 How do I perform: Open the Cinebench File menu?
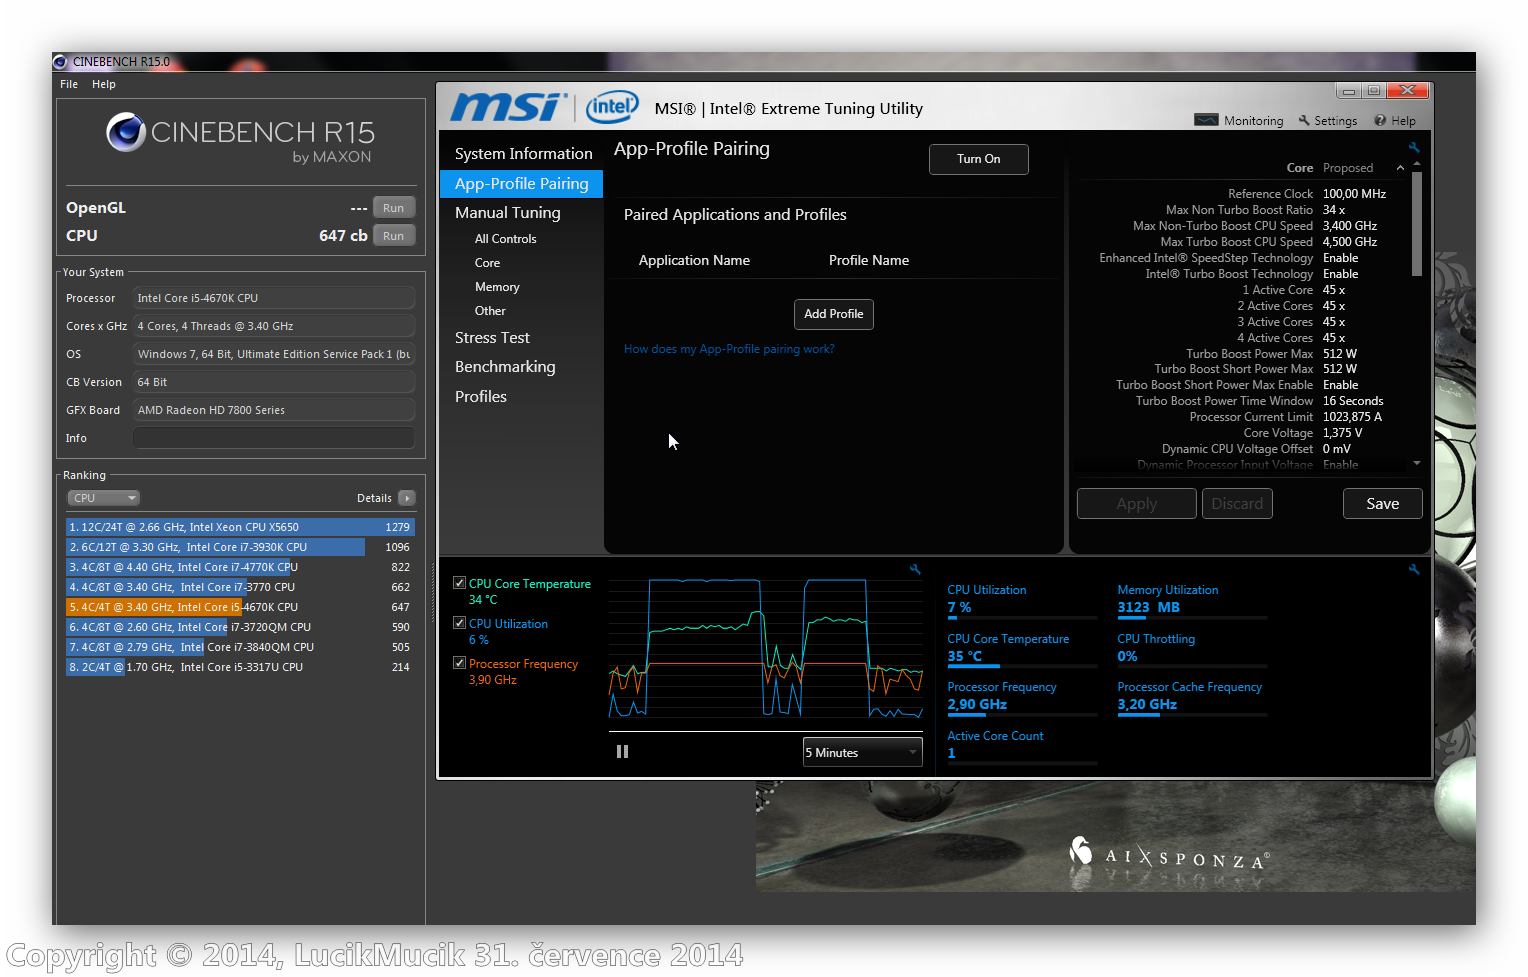(x=69, y=84)
